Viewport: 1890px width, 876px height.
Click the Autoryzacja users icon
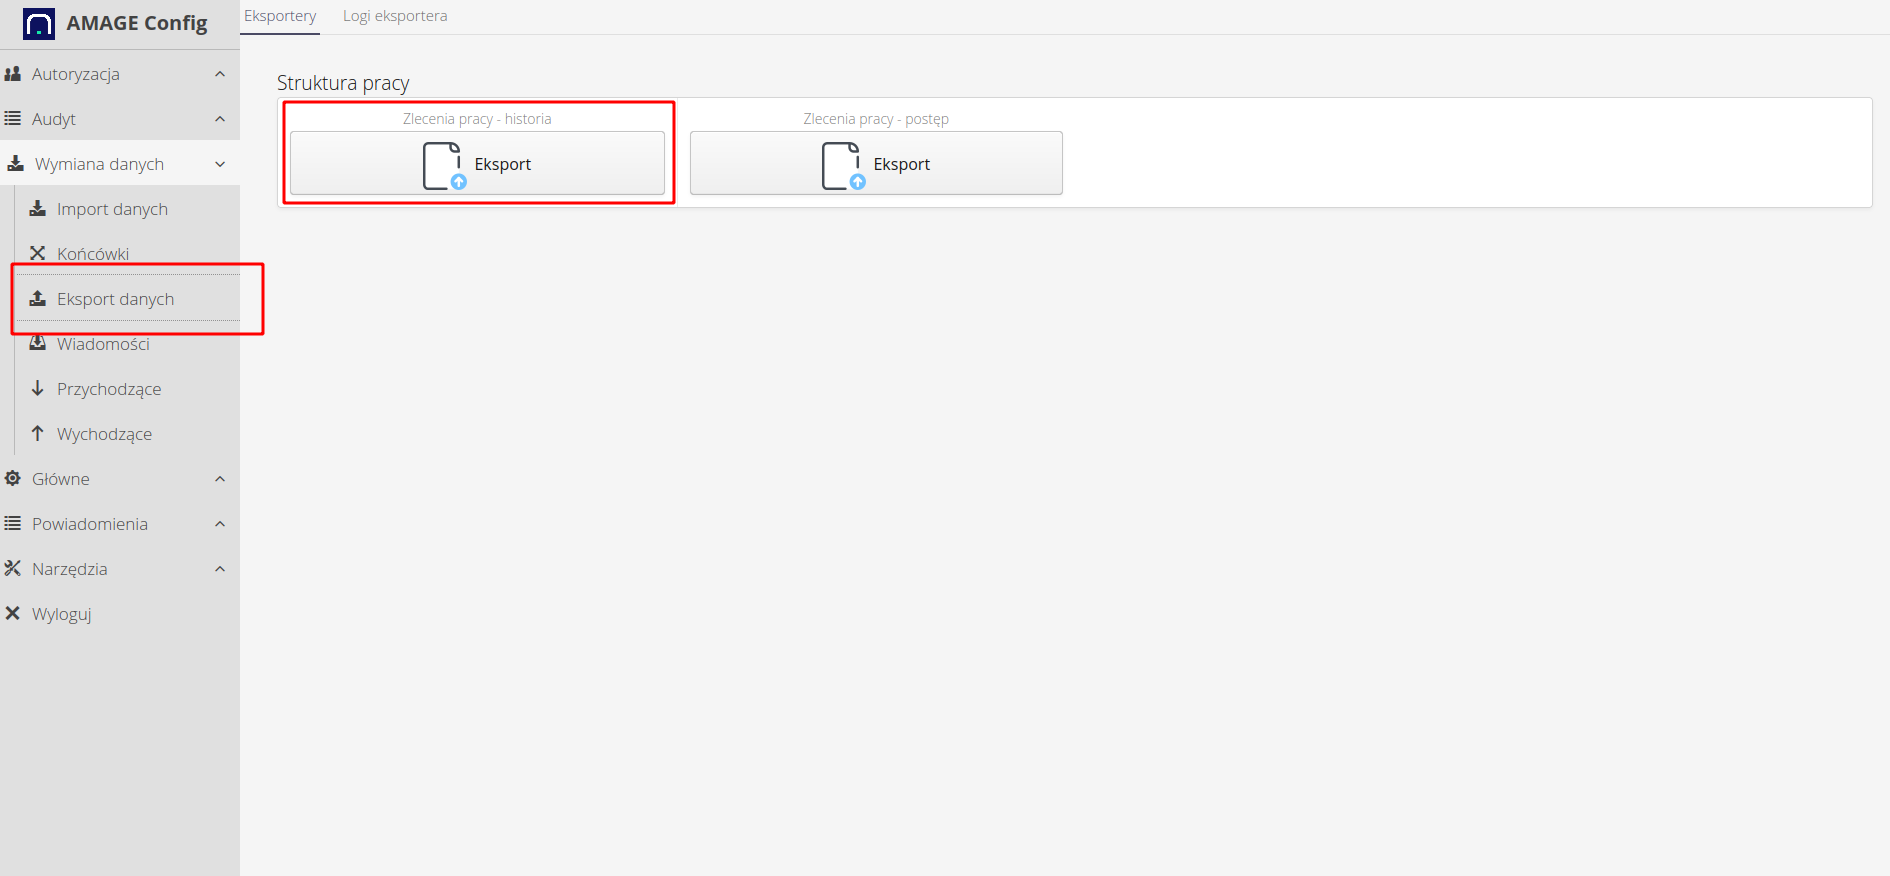pos(13,74)
